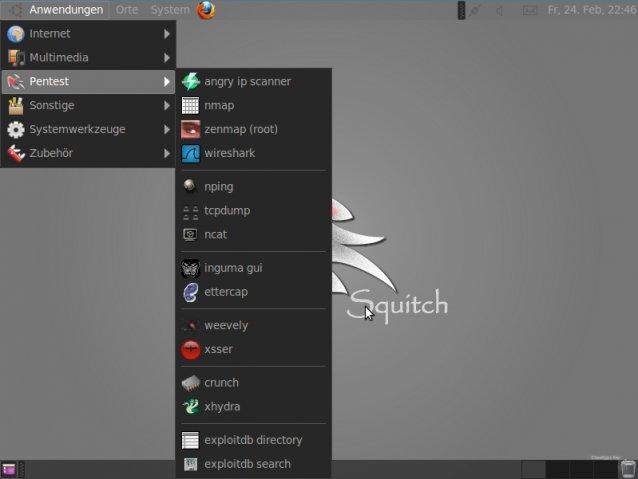Click the Pentest category icon

coord(16,82)
